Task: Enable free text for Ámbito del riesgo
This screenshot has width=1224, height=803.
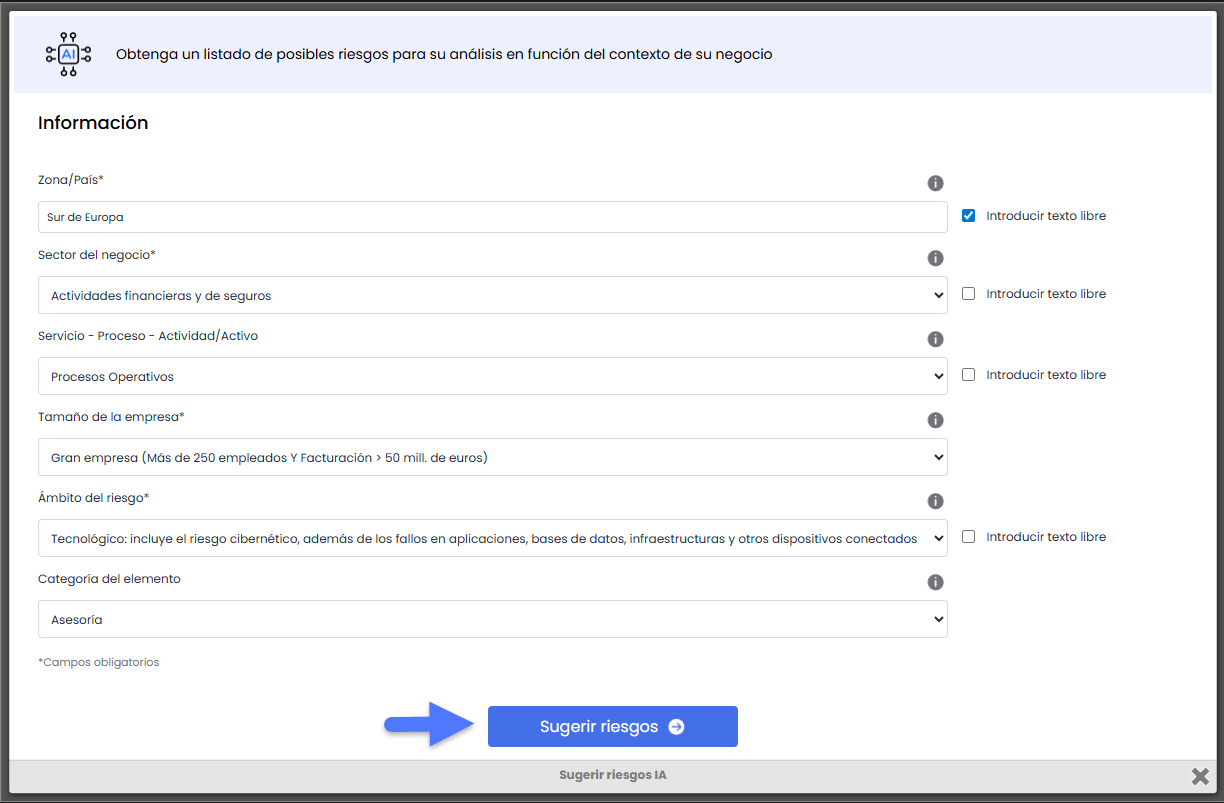Action: [968, 537]
